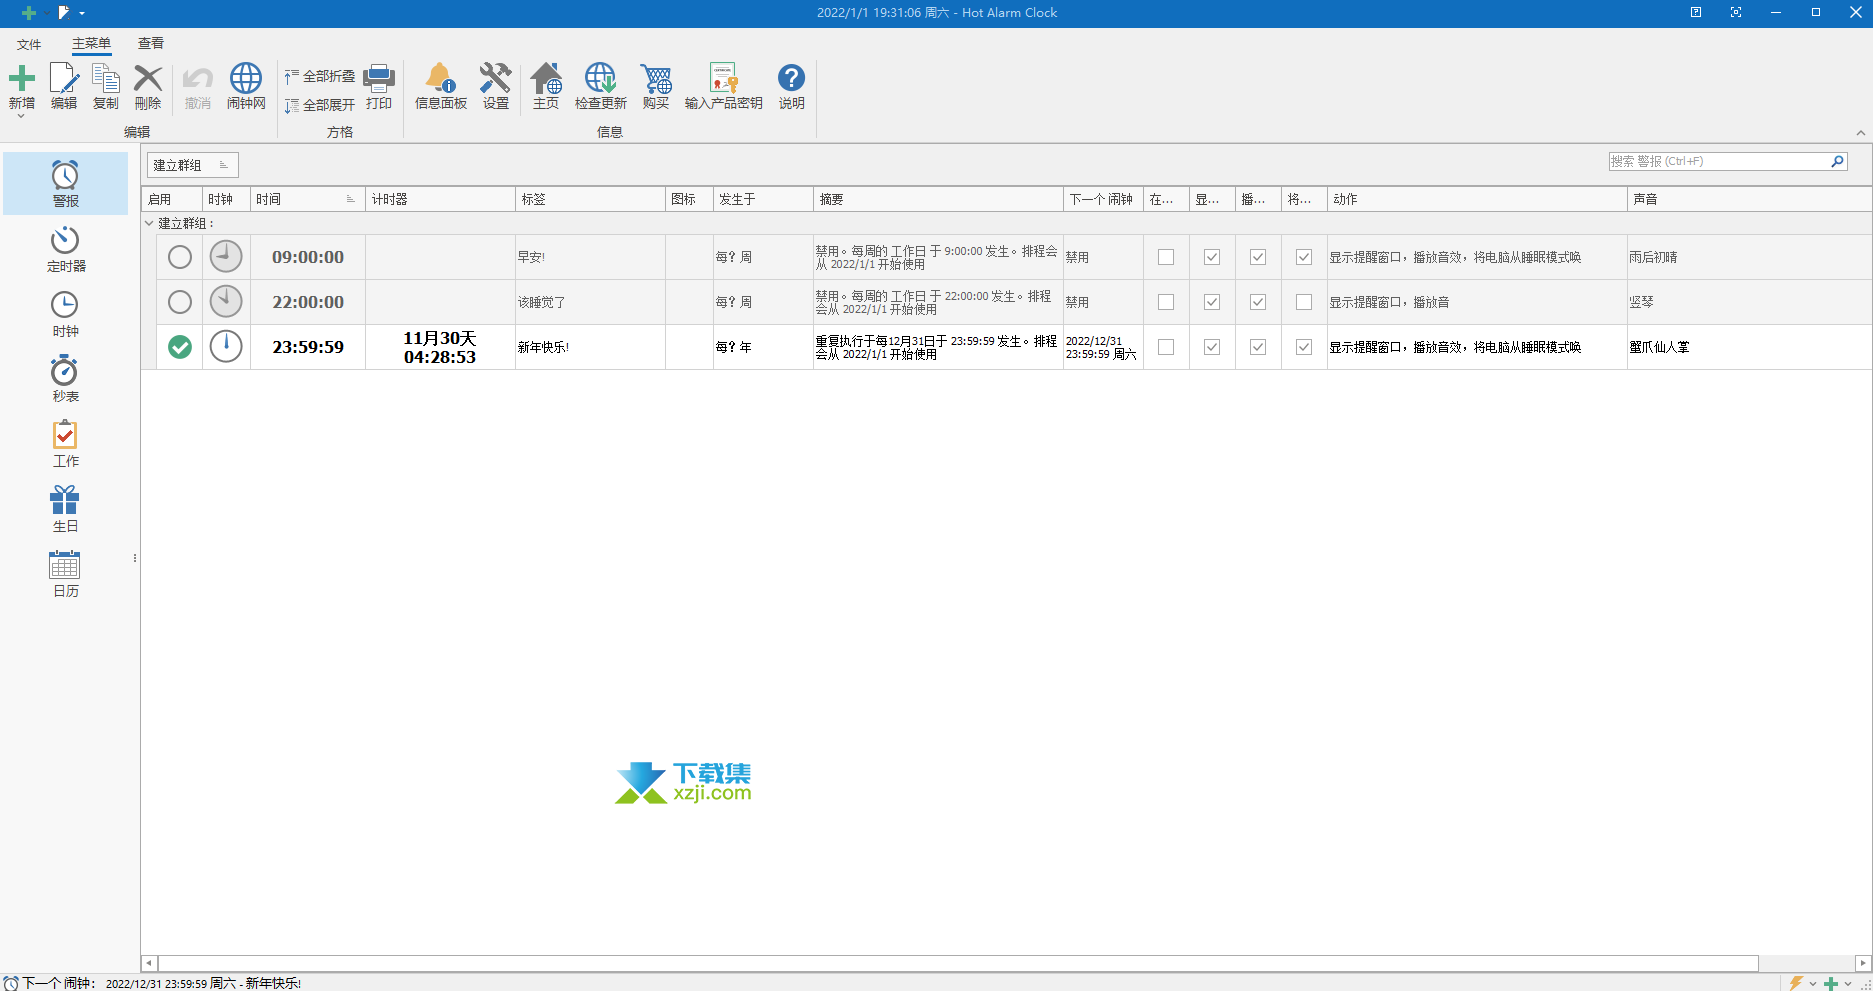Click the 声音 column header
Image resolution: width=1873 pixels, height=991 pixels.
[x=1749, y=199]
